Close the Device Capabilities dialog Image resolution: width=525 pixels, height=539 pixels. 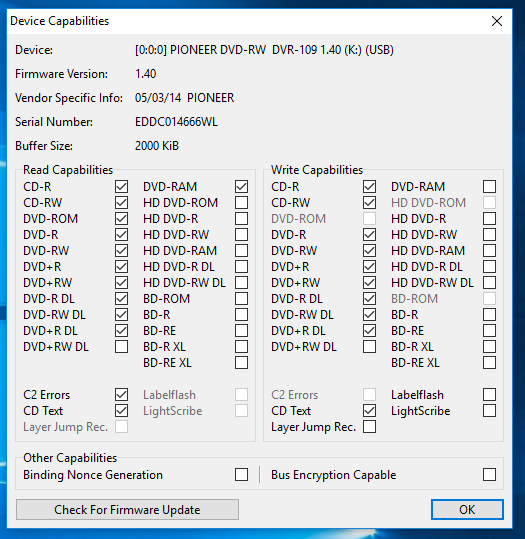497,21
